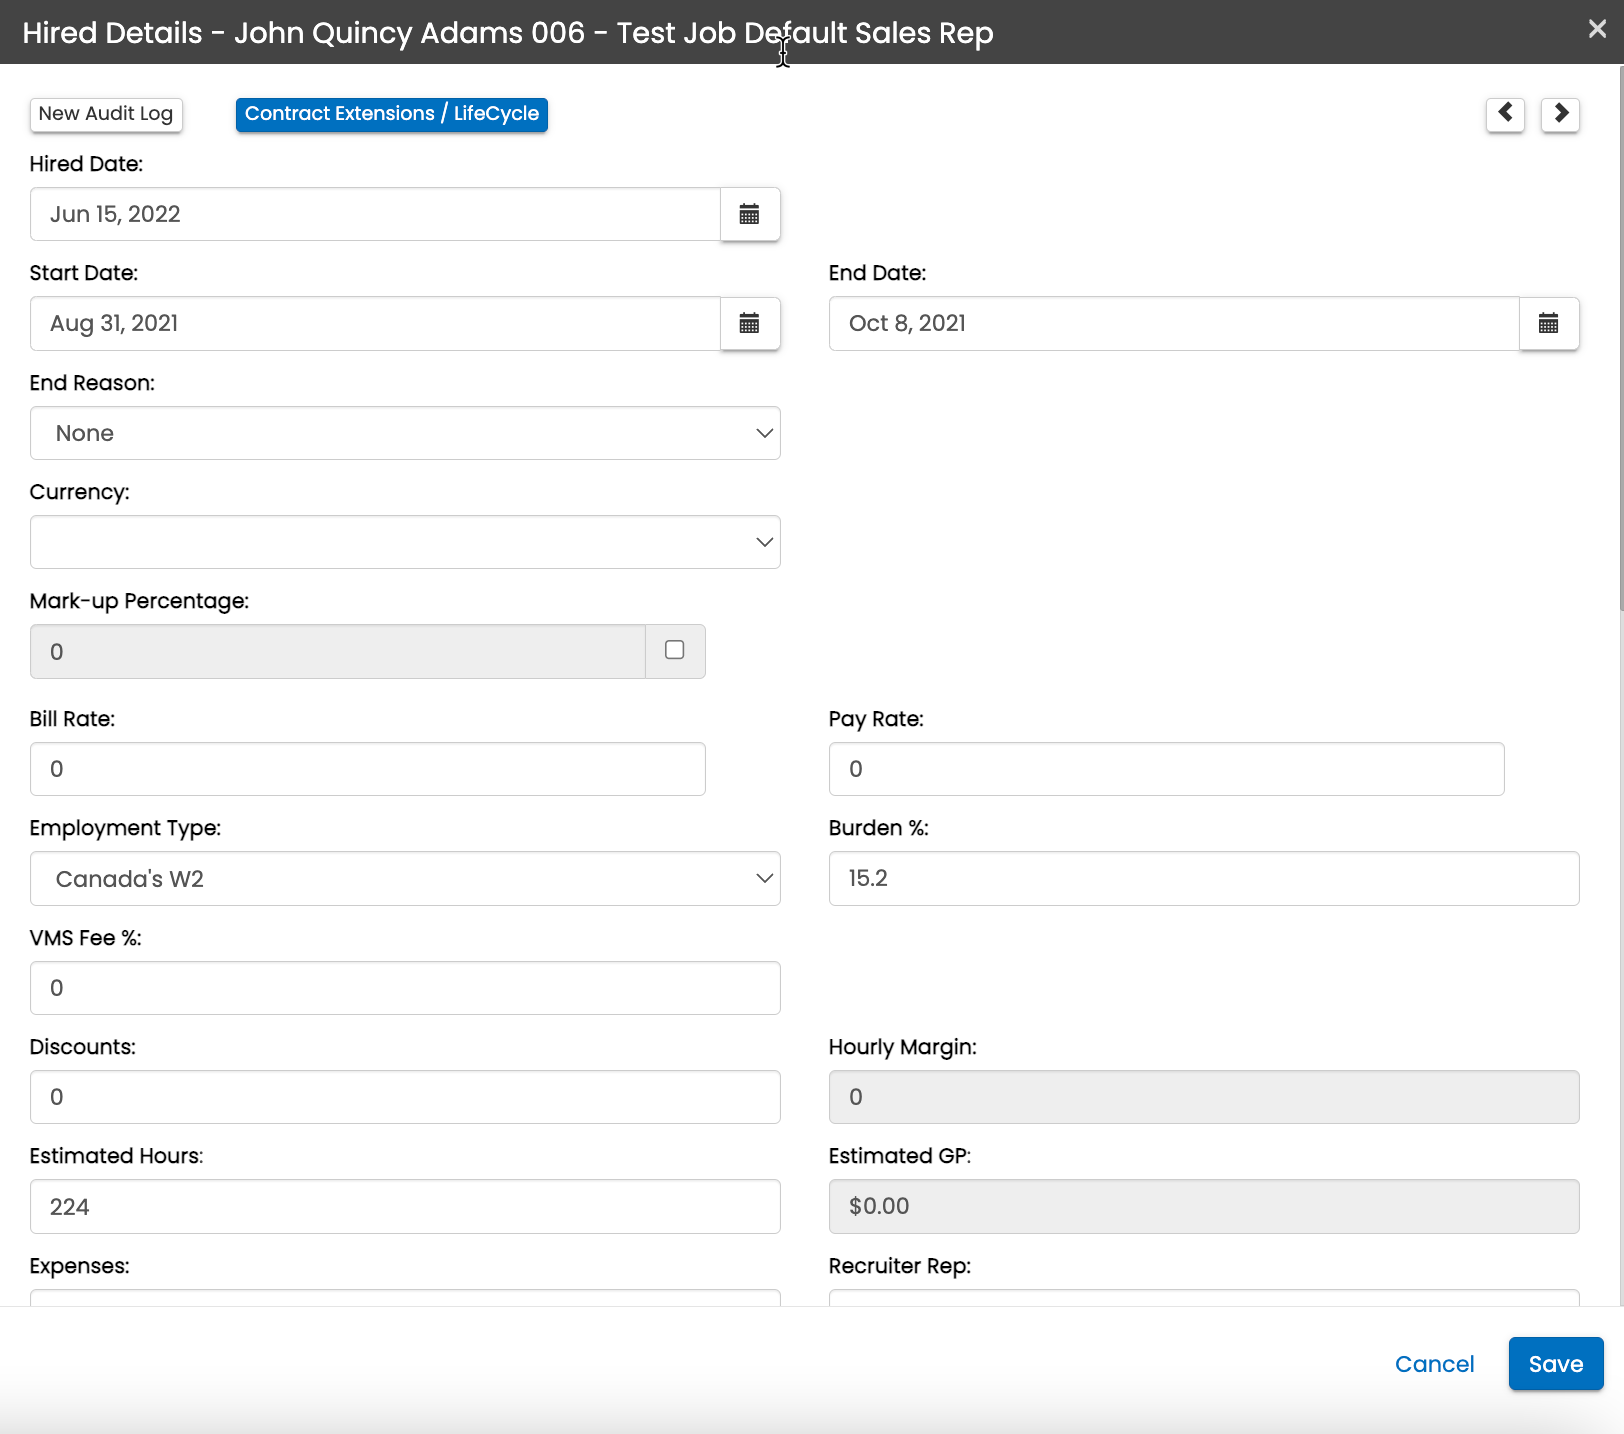Edit the Estimated Hours field
The height and width of the screenshot is (1434, 1624).
click(x=405, y=1206)
